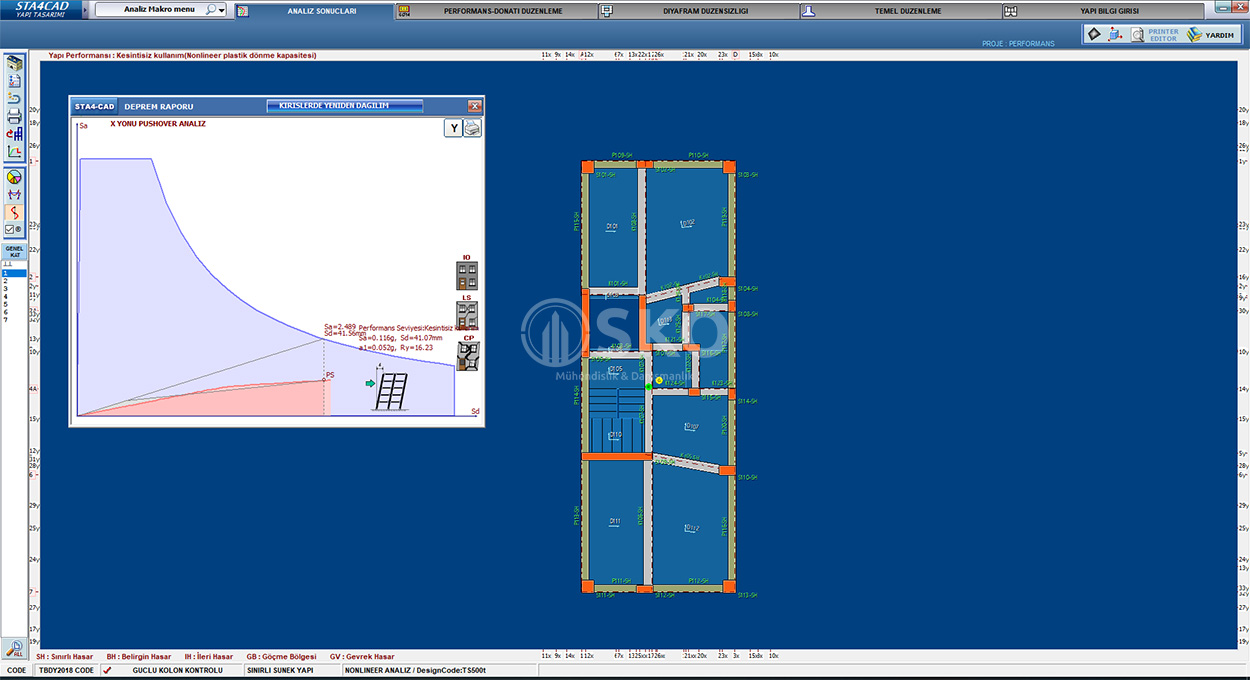Image resolution: width=1250 pixels, height=680 pixels.
Task: Switch to TEMEL DUZENLEME tab
Action: 900,11
